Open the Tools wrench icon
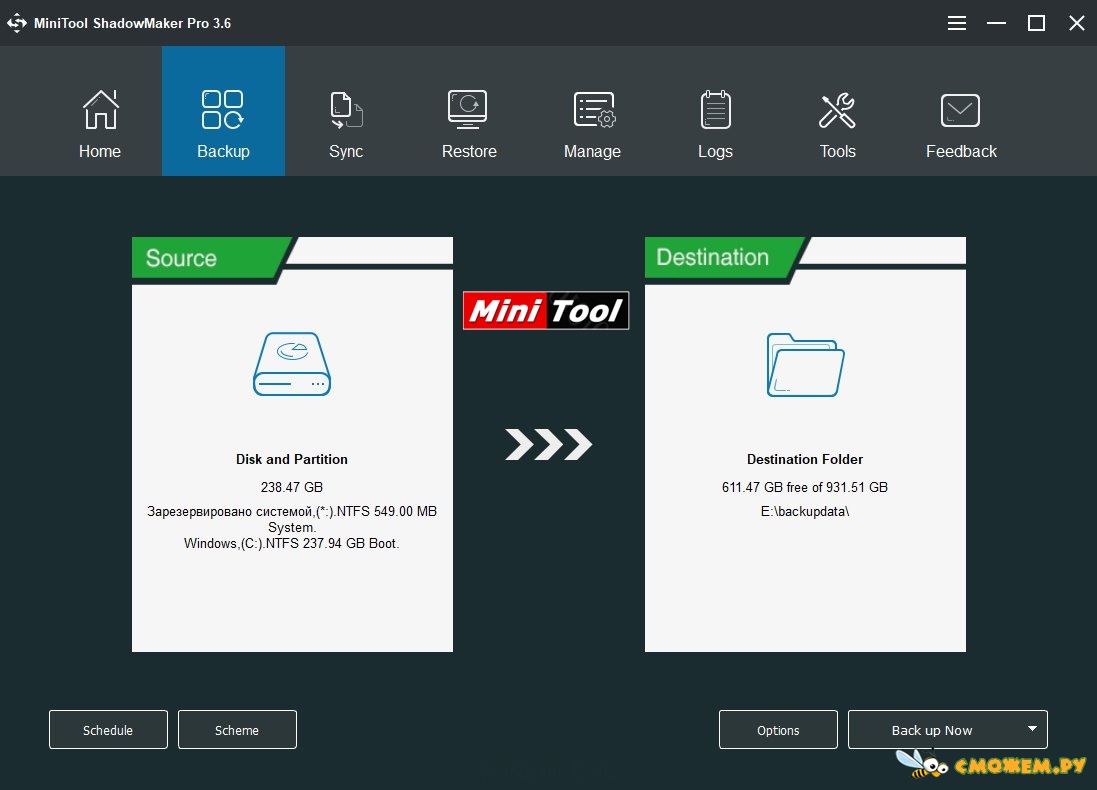1097x790 pixels. pos(837,111)
